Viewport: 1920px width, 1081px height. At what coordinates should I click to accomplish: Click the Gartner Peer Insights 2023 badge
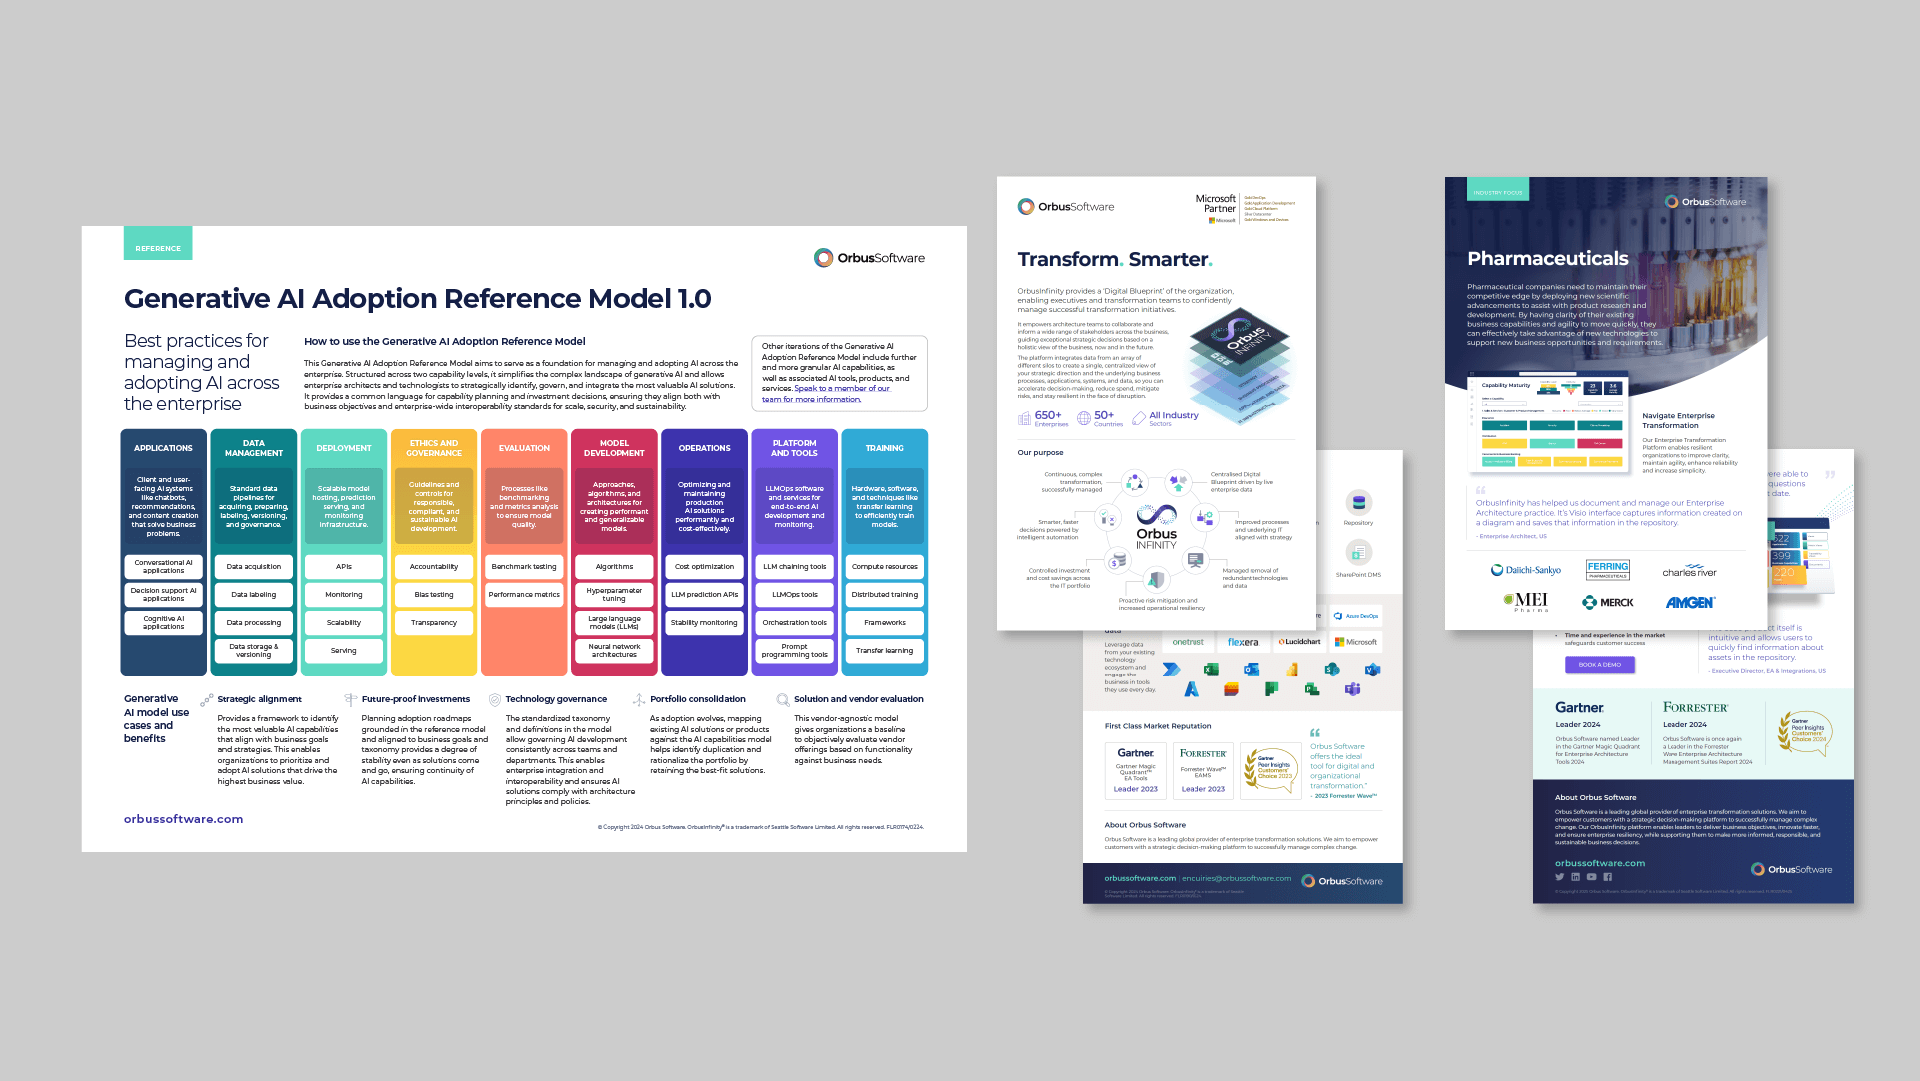click(x=1271, y=770)
